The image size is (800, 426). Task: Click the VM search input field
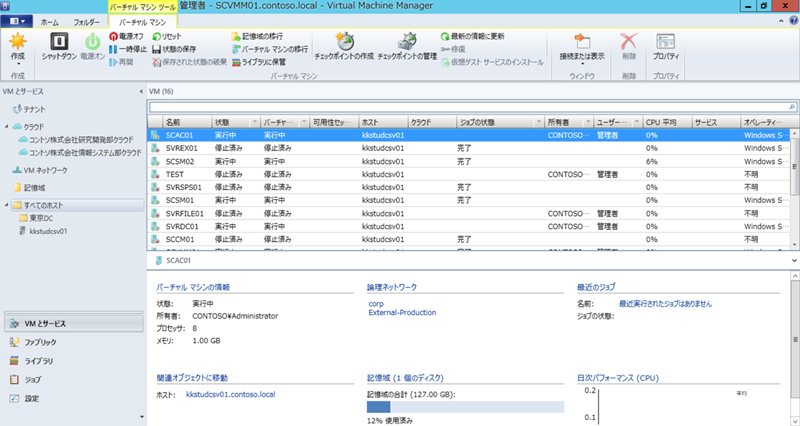tap(468, 107)
